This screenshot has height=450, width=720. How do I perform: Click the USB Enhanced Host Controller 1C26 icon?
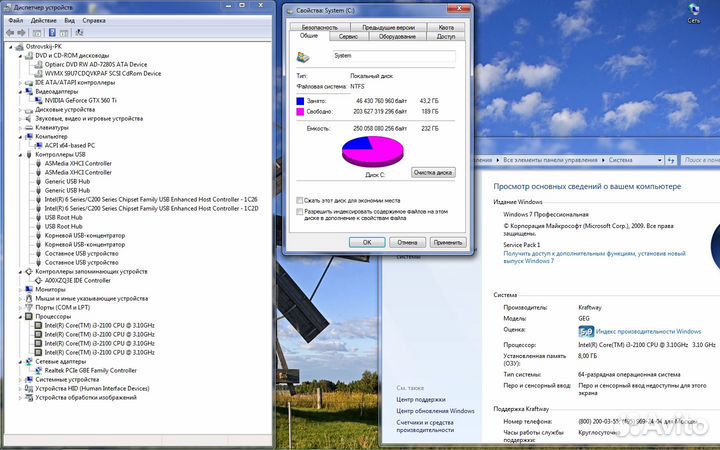[x=39, y=200]
